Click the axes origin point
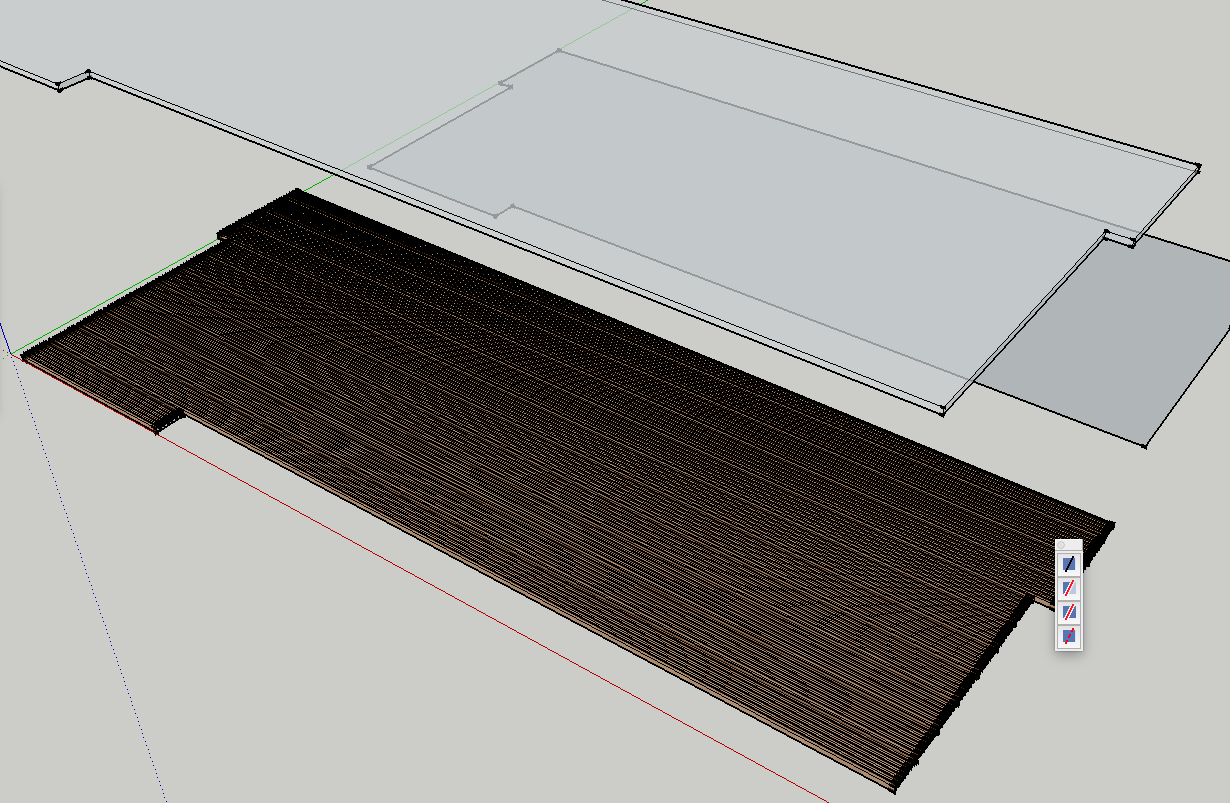The width and height of the screenshot is (1230, 803). (x=12, y=354)
